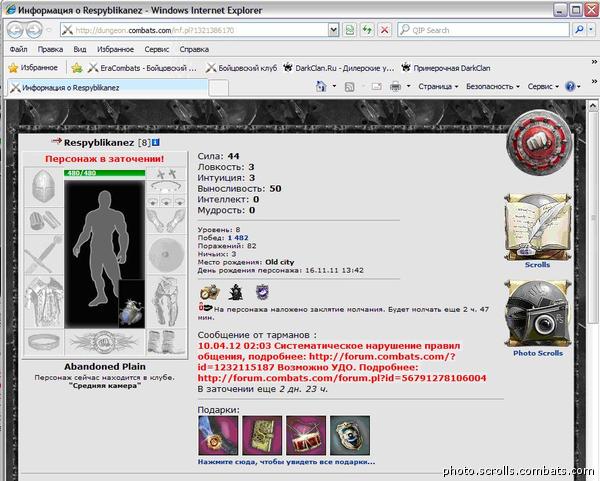Click the drum gift thumbnail
The width and height of the screenshot is (600, 481).
click(306, 435)
